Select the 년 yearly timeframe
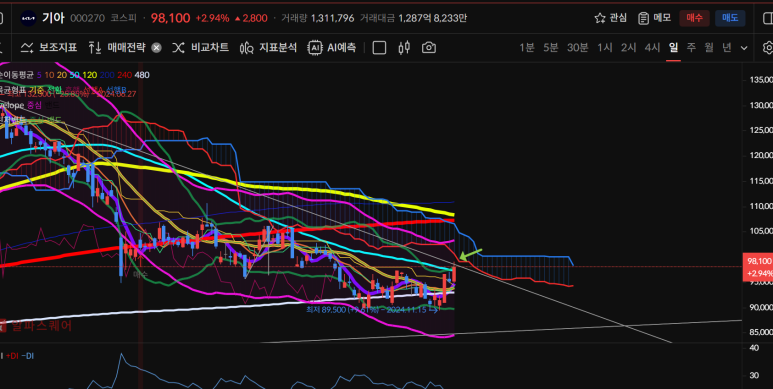The height and width of the screenshot is (389, 773). click(x=727, y=48)
